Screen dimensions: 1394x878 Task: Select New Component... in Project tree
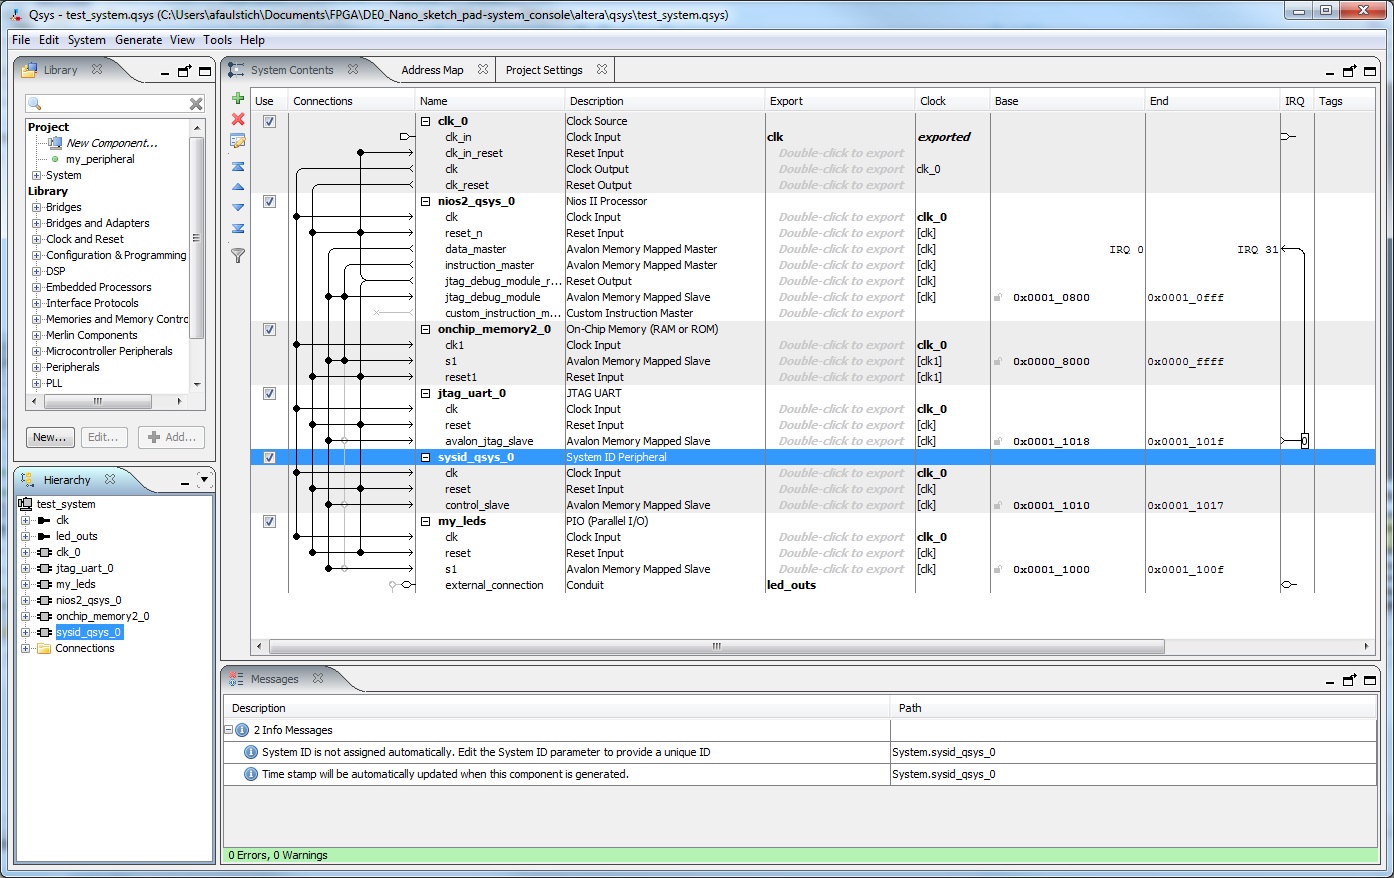[112, 143]
